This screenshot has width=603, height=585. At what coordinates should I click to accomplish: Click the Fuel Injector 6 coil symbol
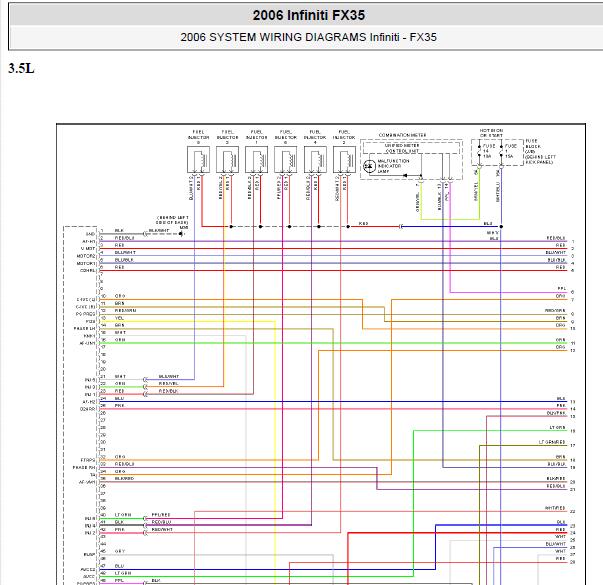coord(286,160)
